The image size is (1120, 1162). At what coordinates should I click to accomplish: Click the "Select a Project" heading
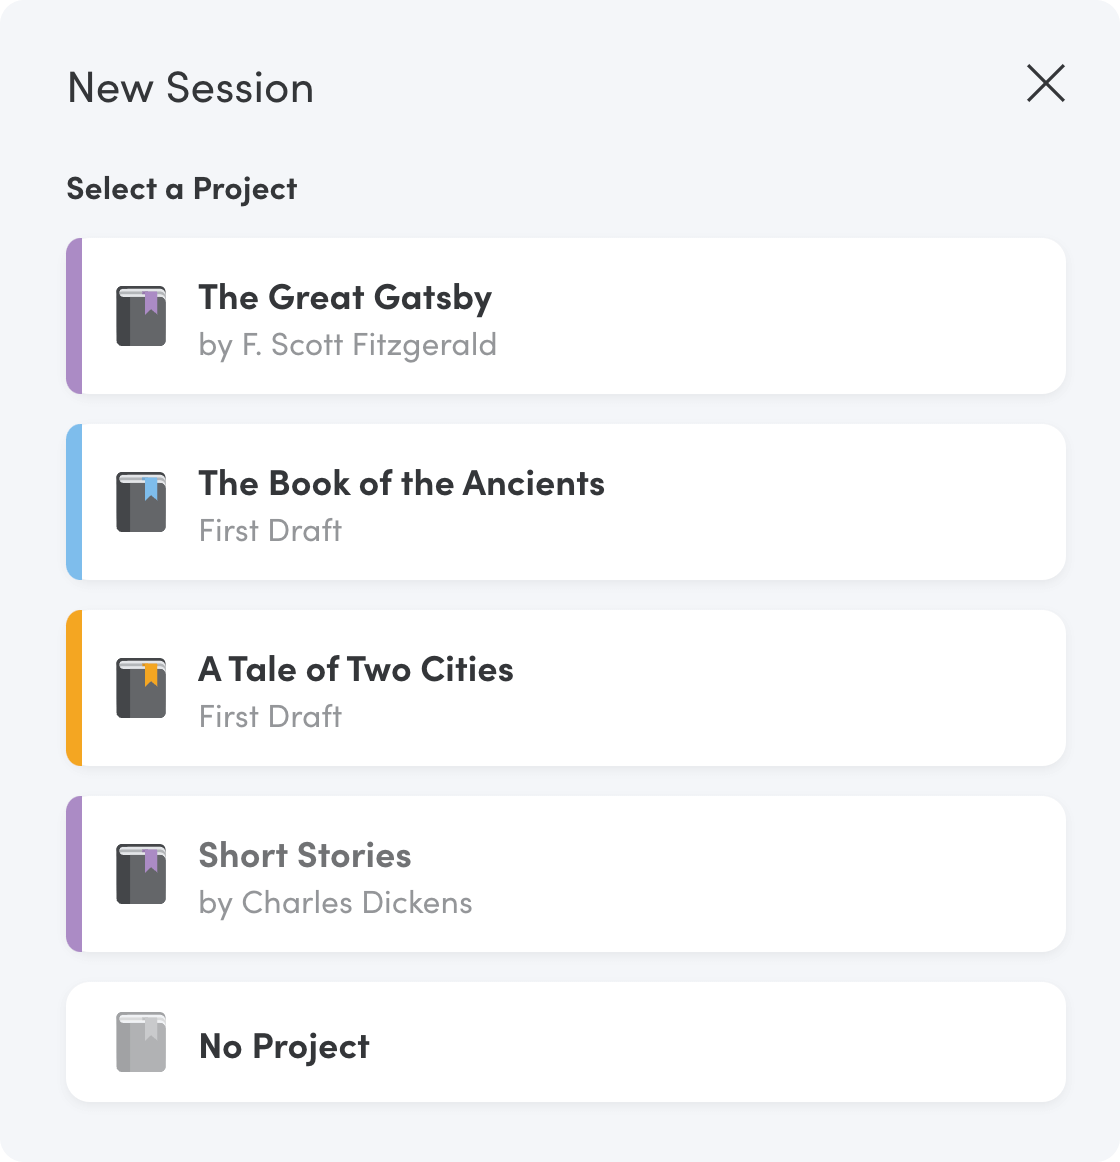point(182,189)
